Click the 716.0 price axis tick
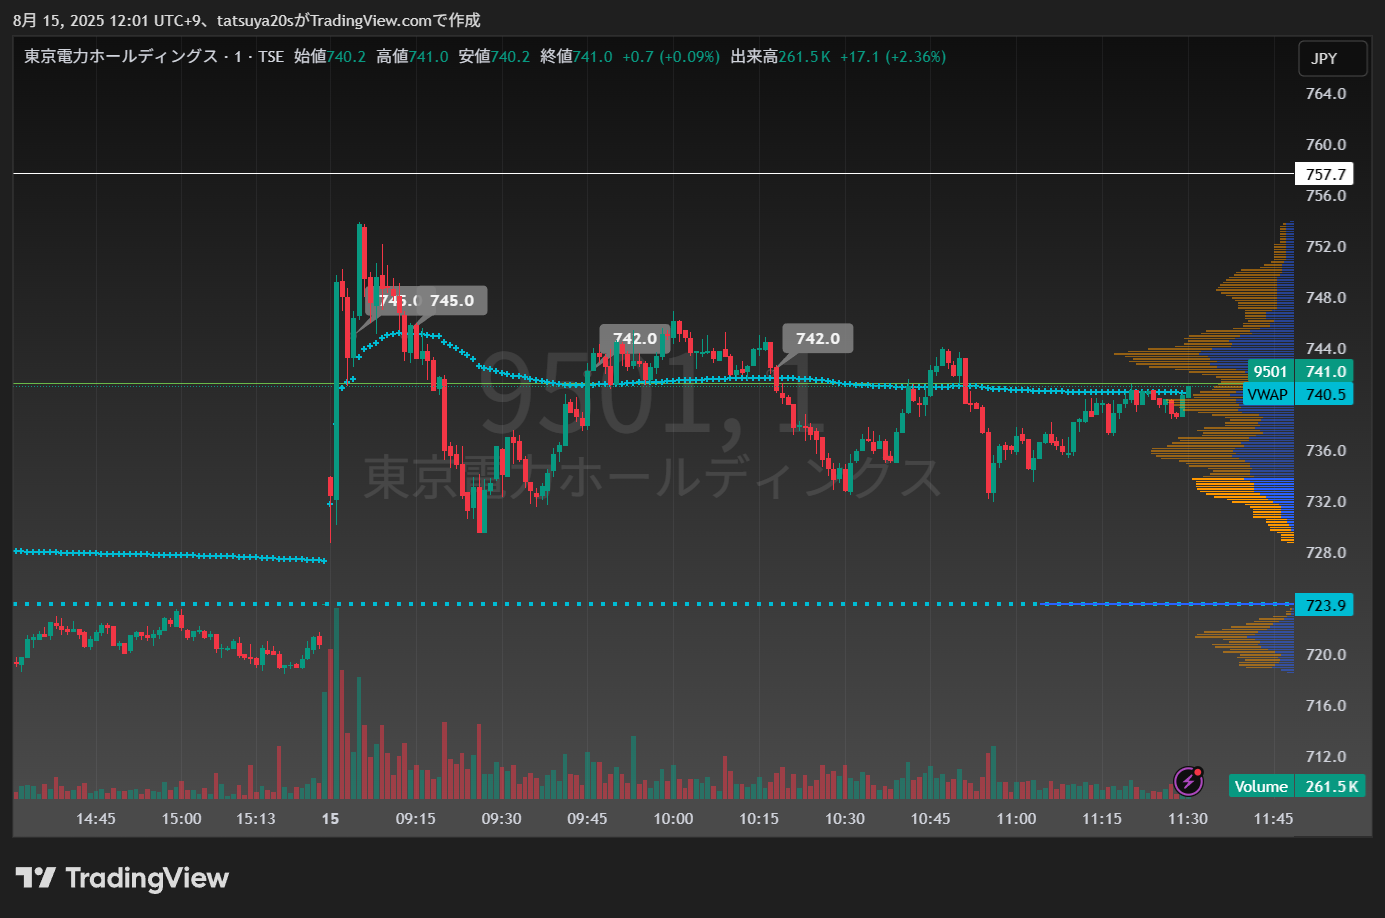Image resolution: width=1385 pixels, height=918 pixels. pyautogui.click(x=1326, y=706)
